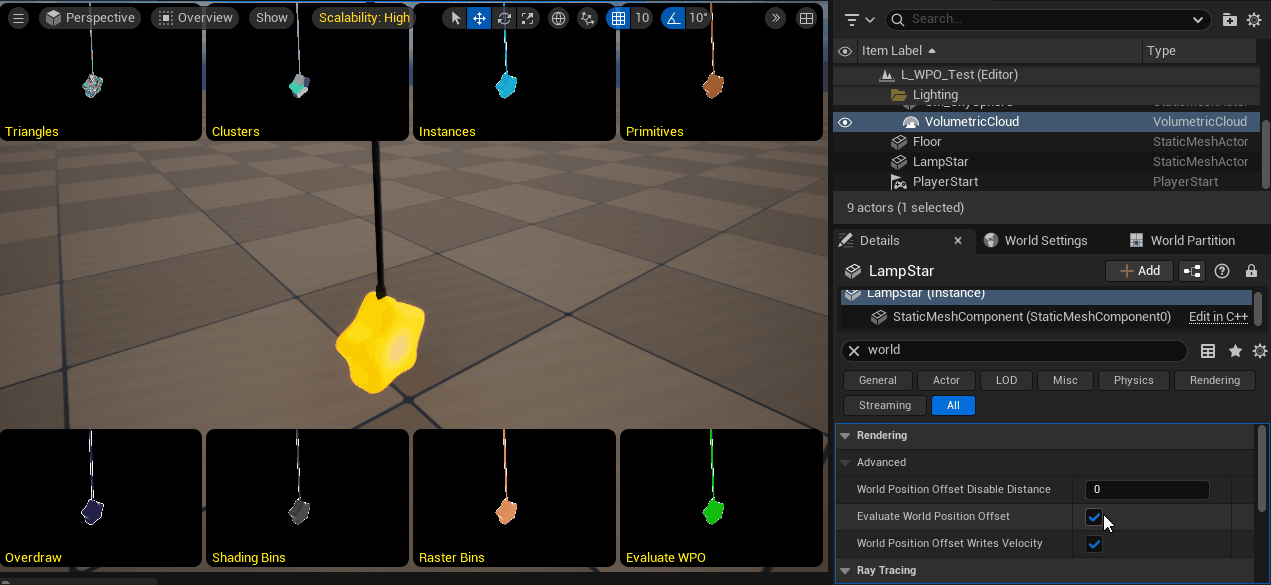Screen dimensions: 1271x585
Task: Open the Show flags menu
Action: (271, 18)
